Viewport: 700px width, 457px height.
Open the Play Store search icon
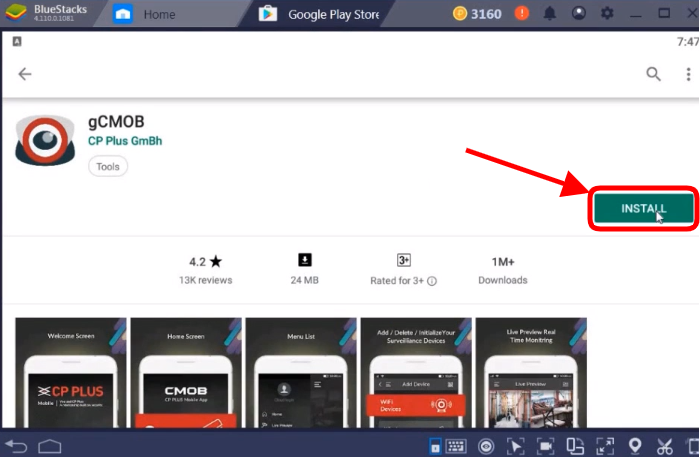coord(653,74)
